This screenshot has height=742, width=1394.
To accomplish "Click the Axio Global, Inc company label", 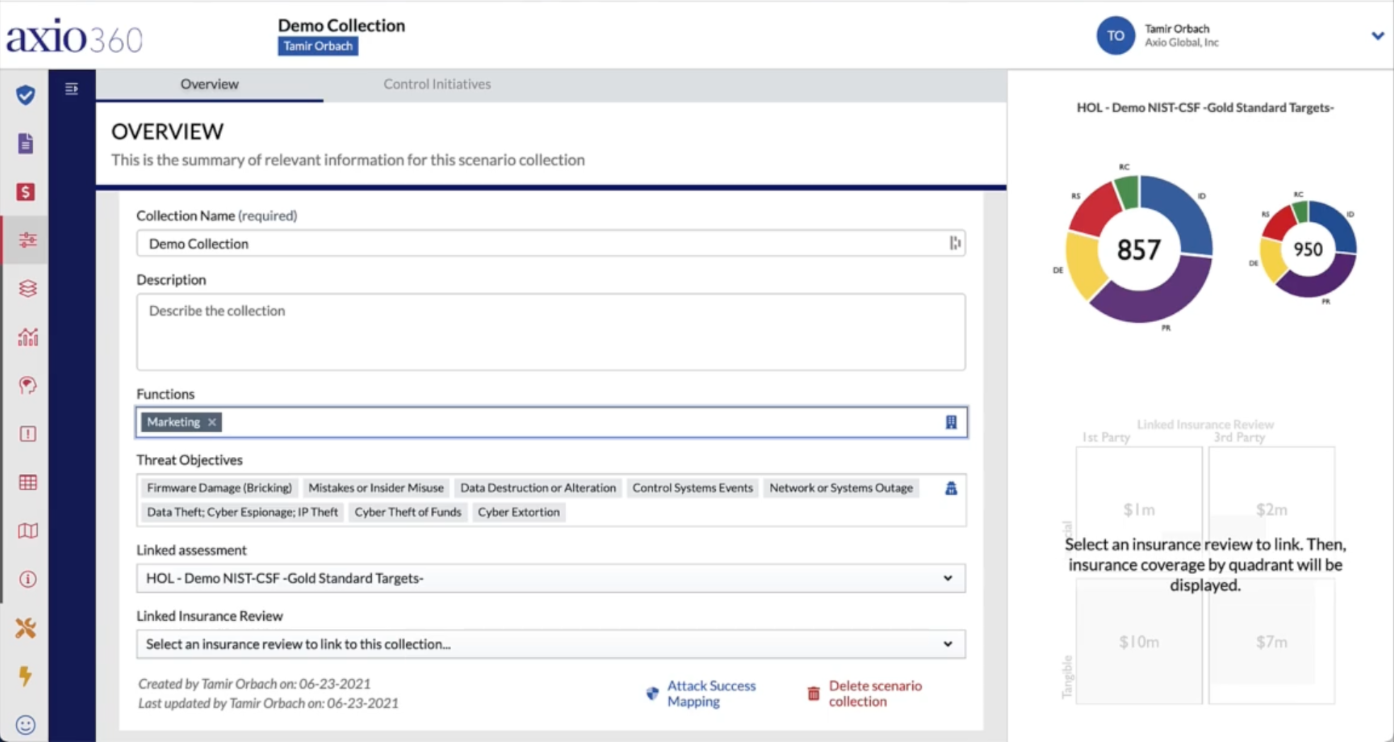I will point(1182,43).
